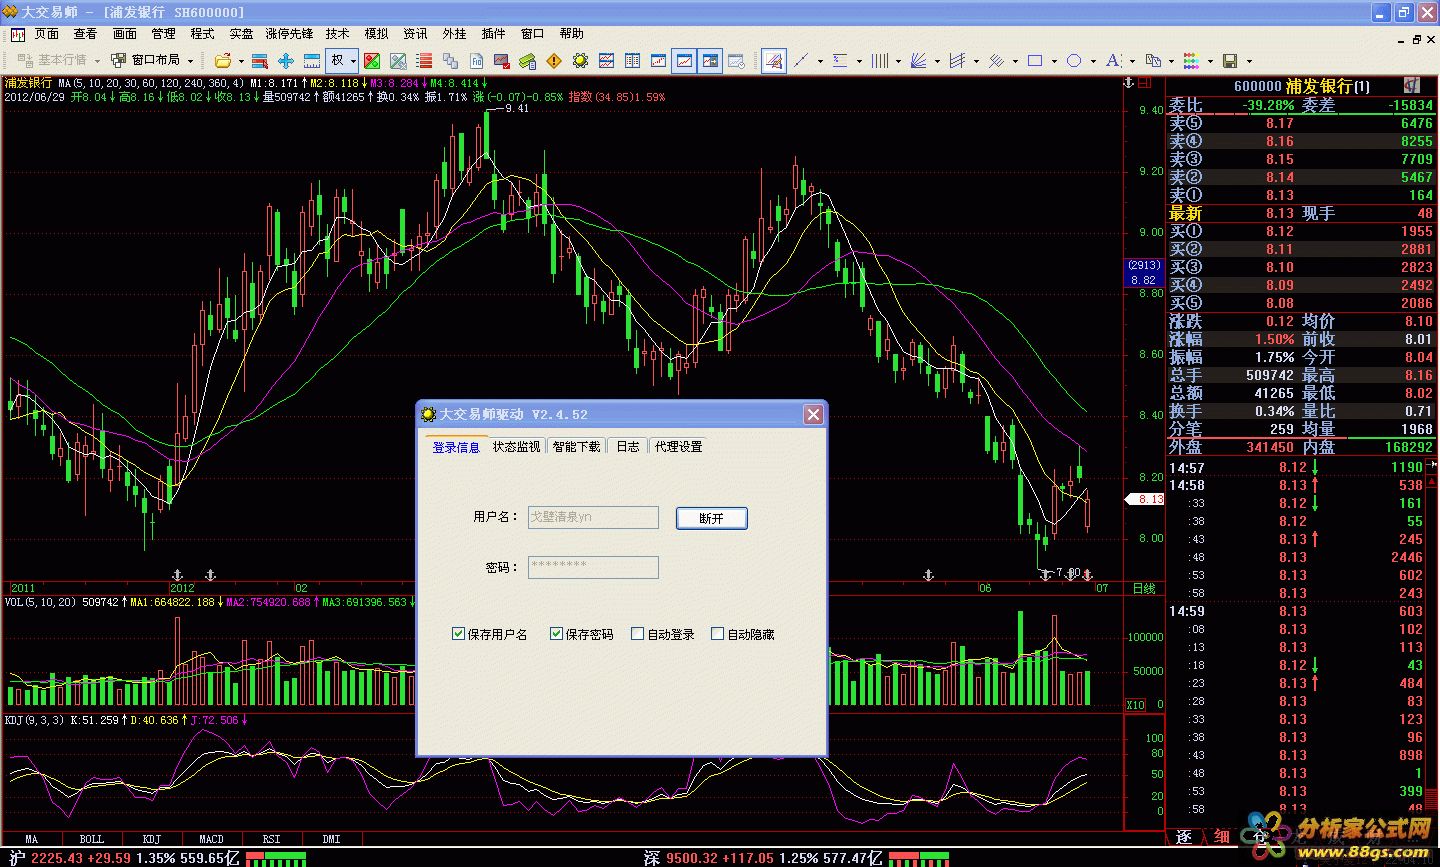Click the open-folder icon in the toolbar
Screen dimensions: 1440x867
pyautogui.click(x=223, y=61)
